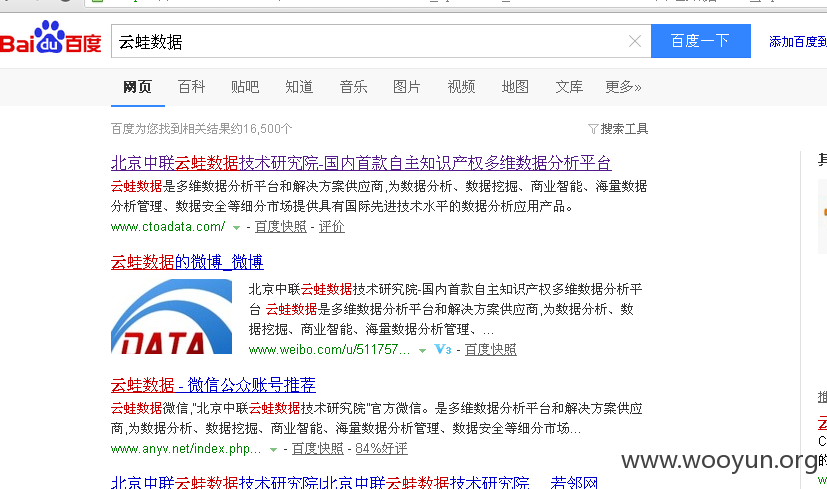Open 云蛙数据 - 微信公众账号推荐 result
827x489 pixels.
pyautogui.click(x=213, y=385)
